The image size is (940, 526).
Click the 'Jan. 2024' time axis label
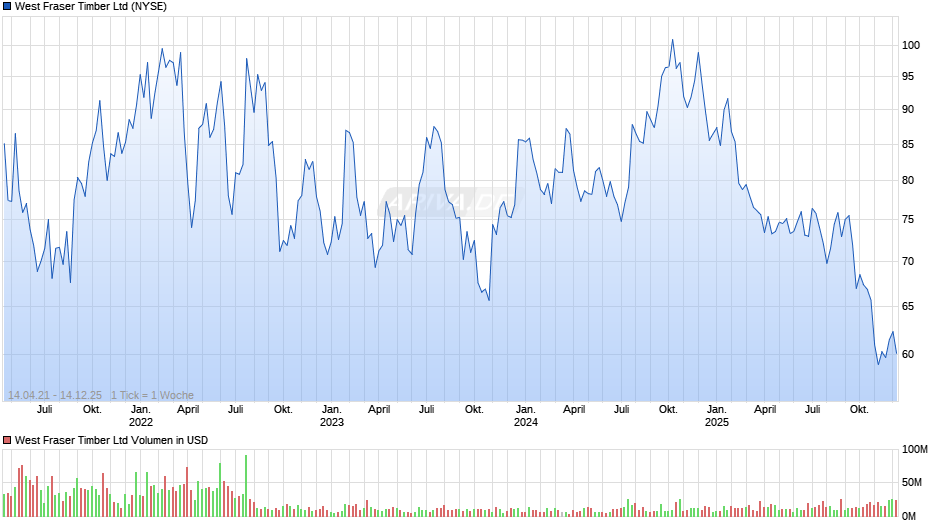[x=526, y=416]
